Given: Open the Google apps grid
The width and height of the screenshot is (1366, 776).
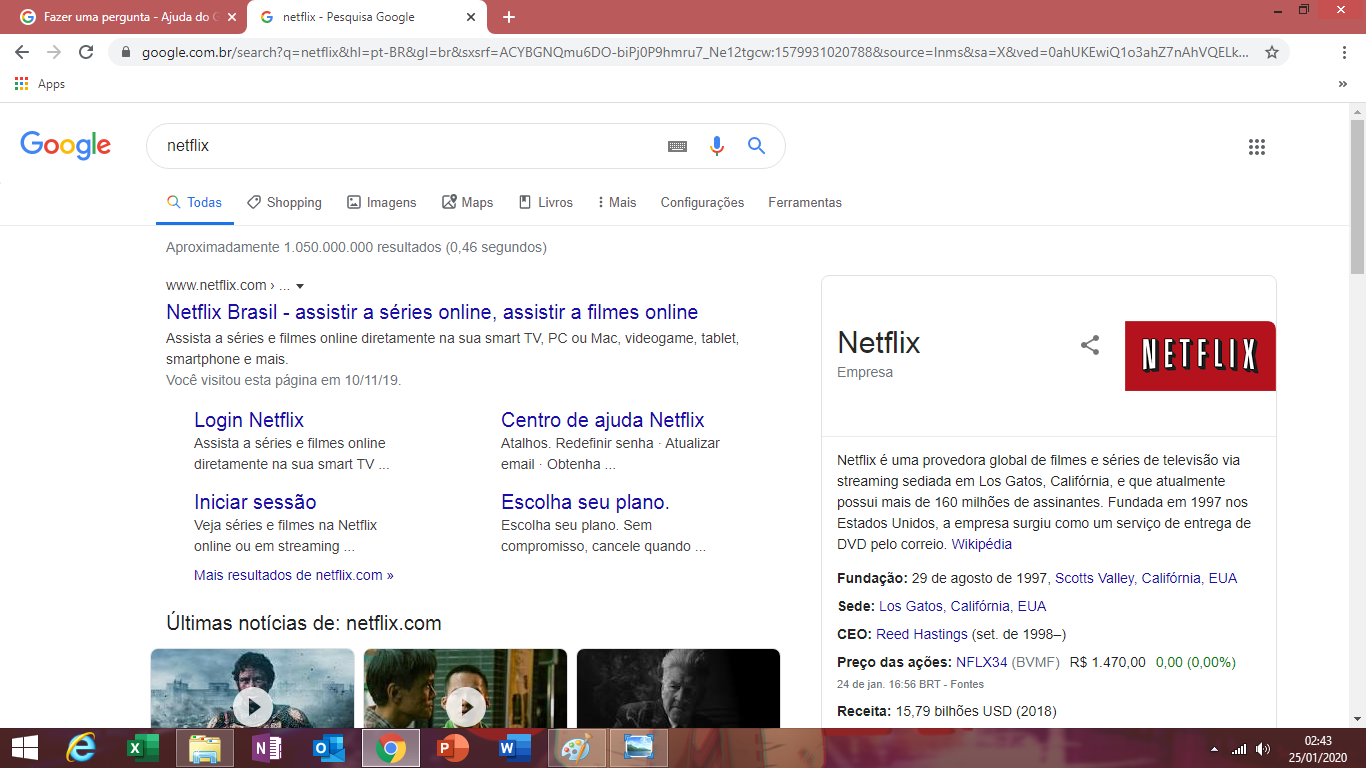Looking at the screenshot, I should coord(1257,147).
